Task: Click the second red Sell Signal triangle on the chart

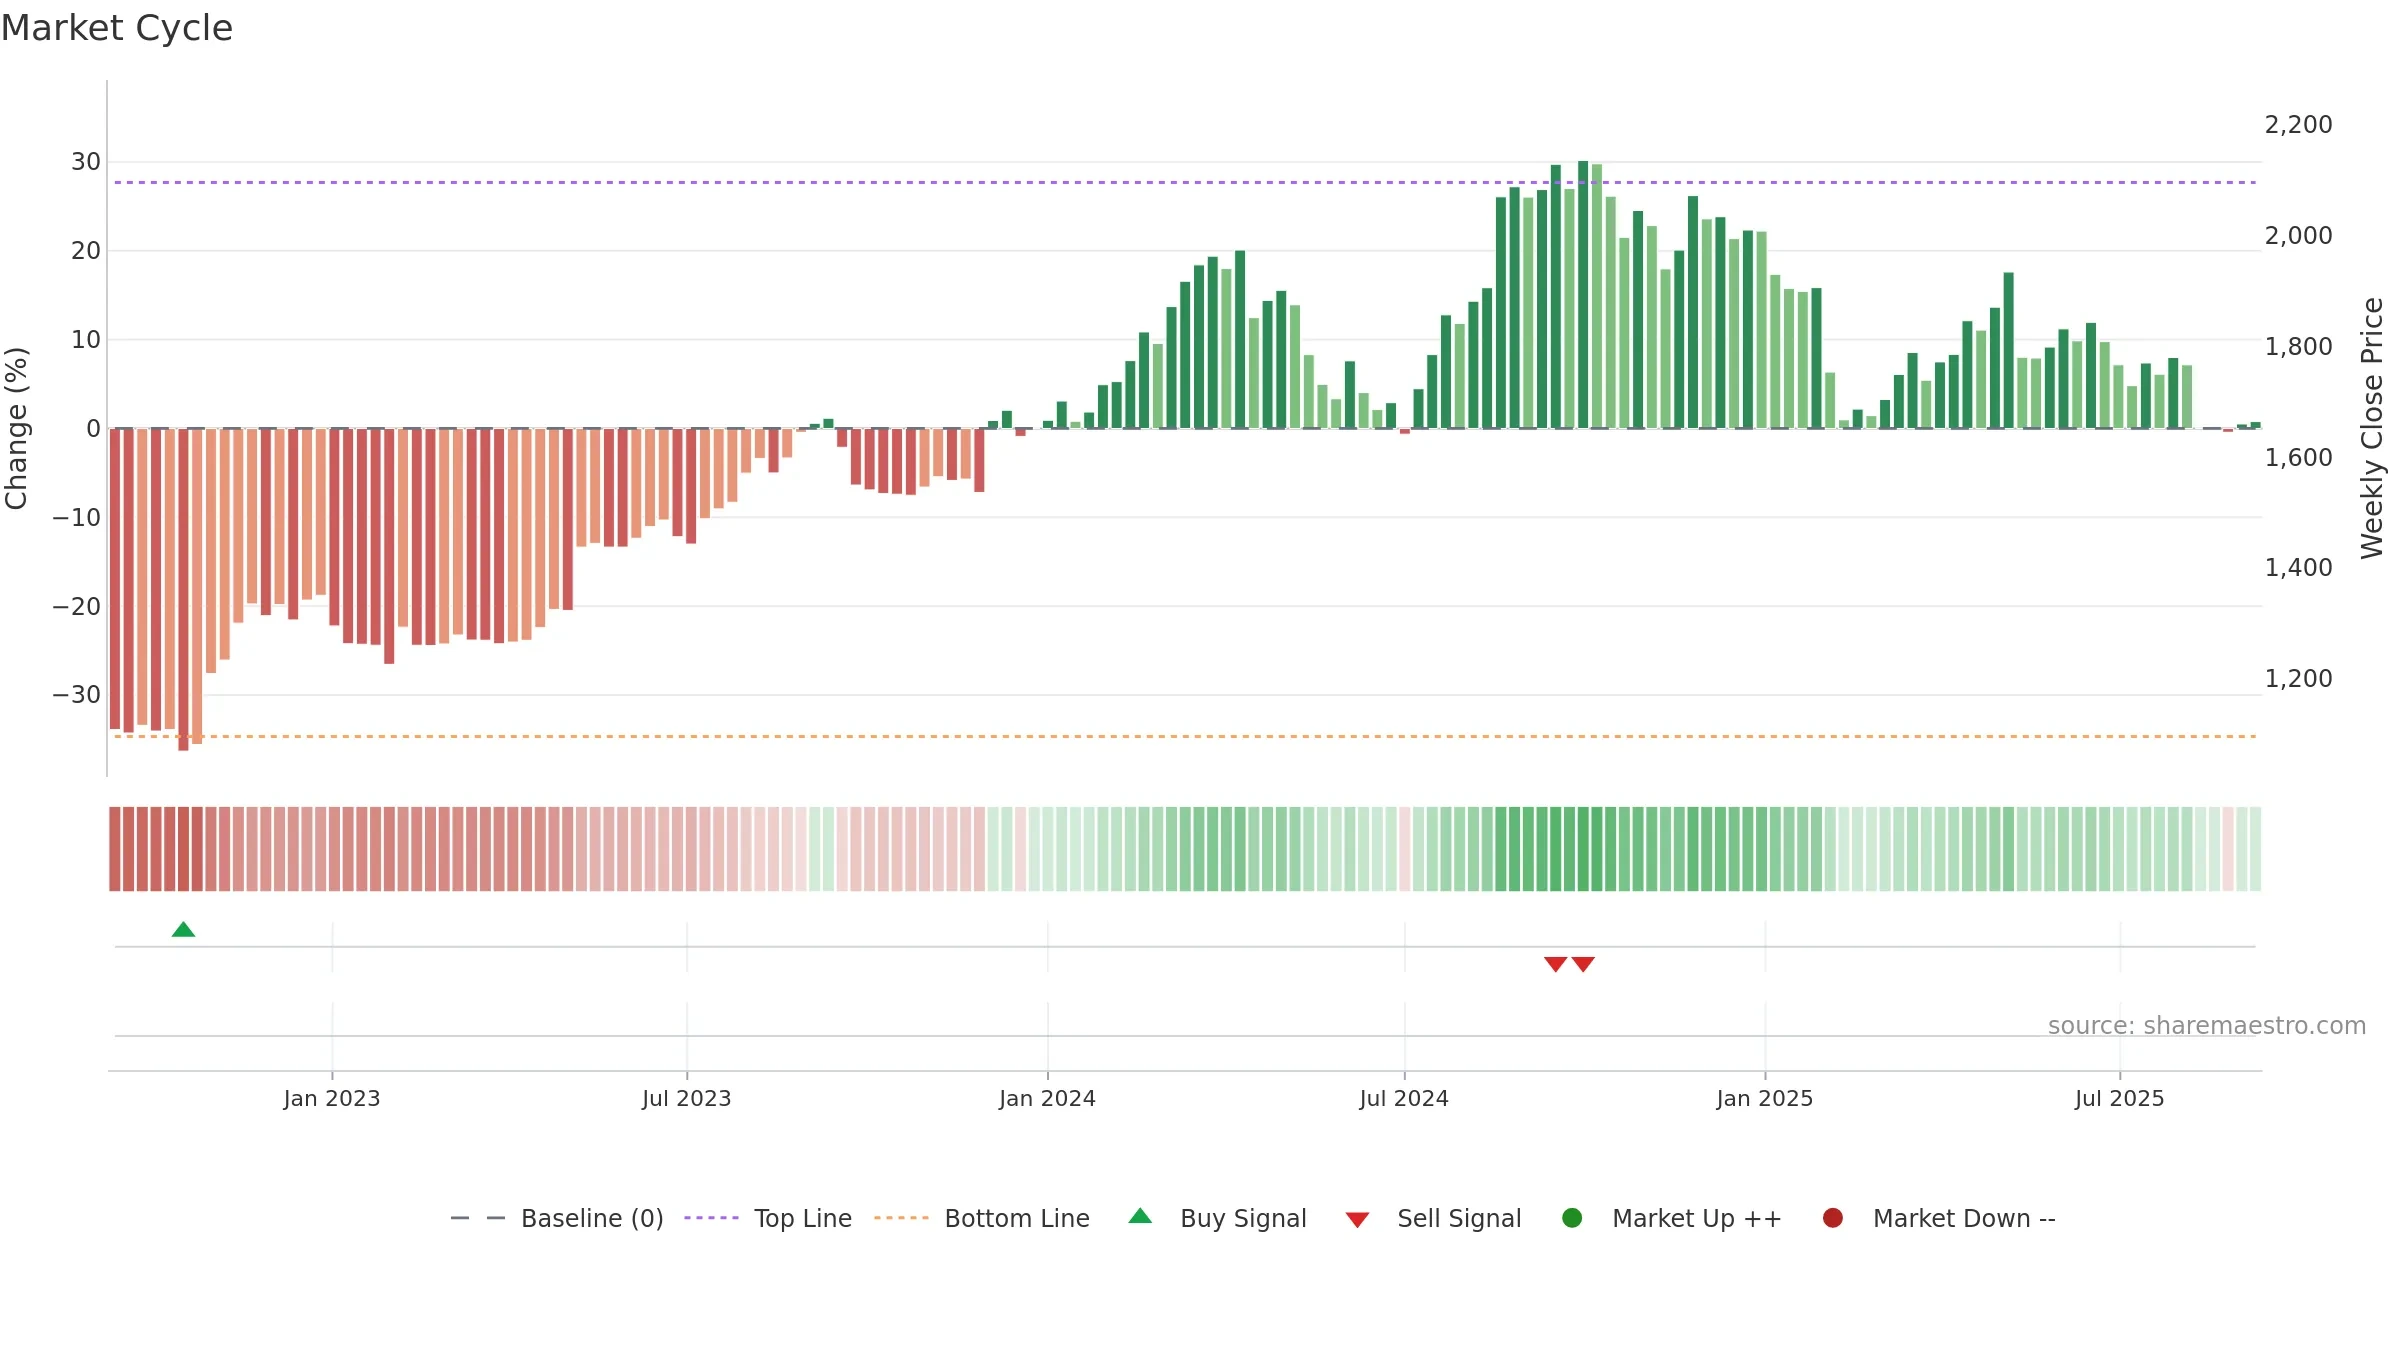Action: click(1583, 964)
